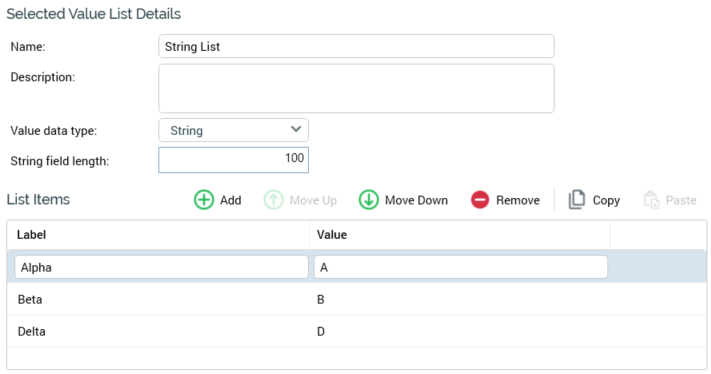Click the Remove button label
The height and width of the screenshot is (374, 711).
[x=518, y=200]
